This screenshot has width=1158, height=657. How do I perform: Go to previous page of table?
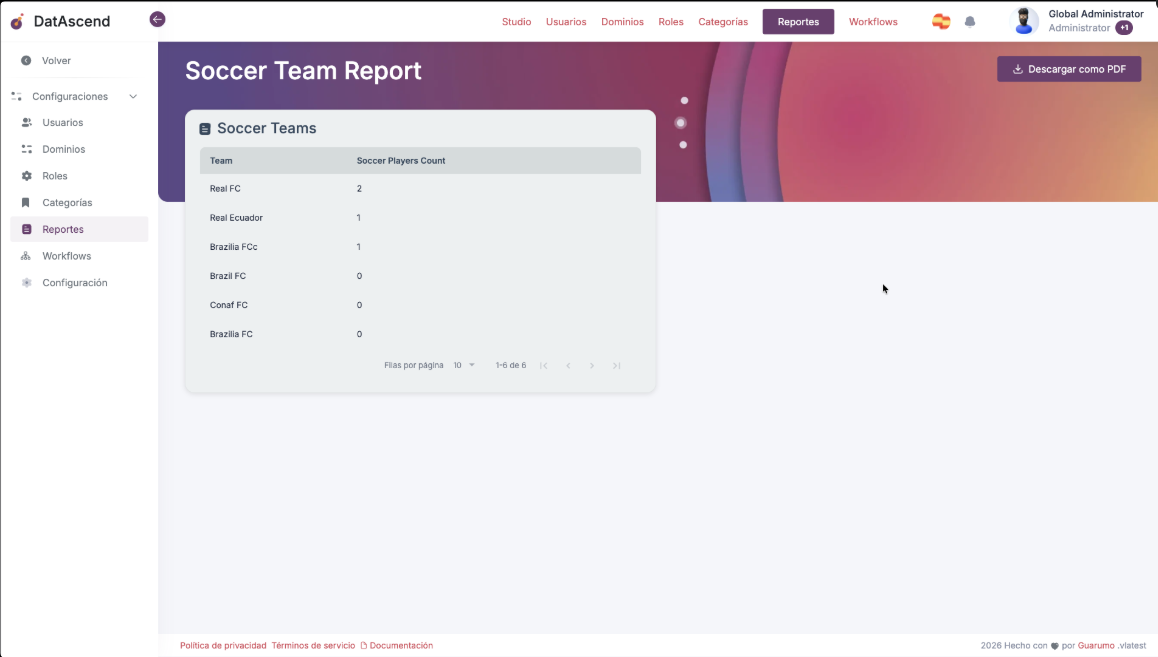coord(568,365)
